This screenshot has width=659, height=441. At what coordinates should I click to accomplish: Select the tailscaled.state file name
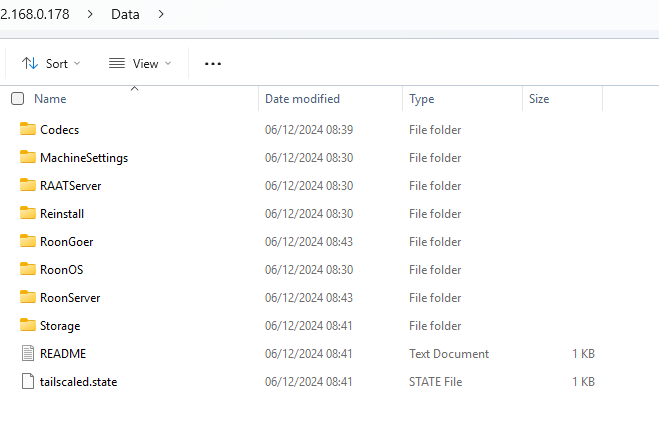click(x=79, y=382)
